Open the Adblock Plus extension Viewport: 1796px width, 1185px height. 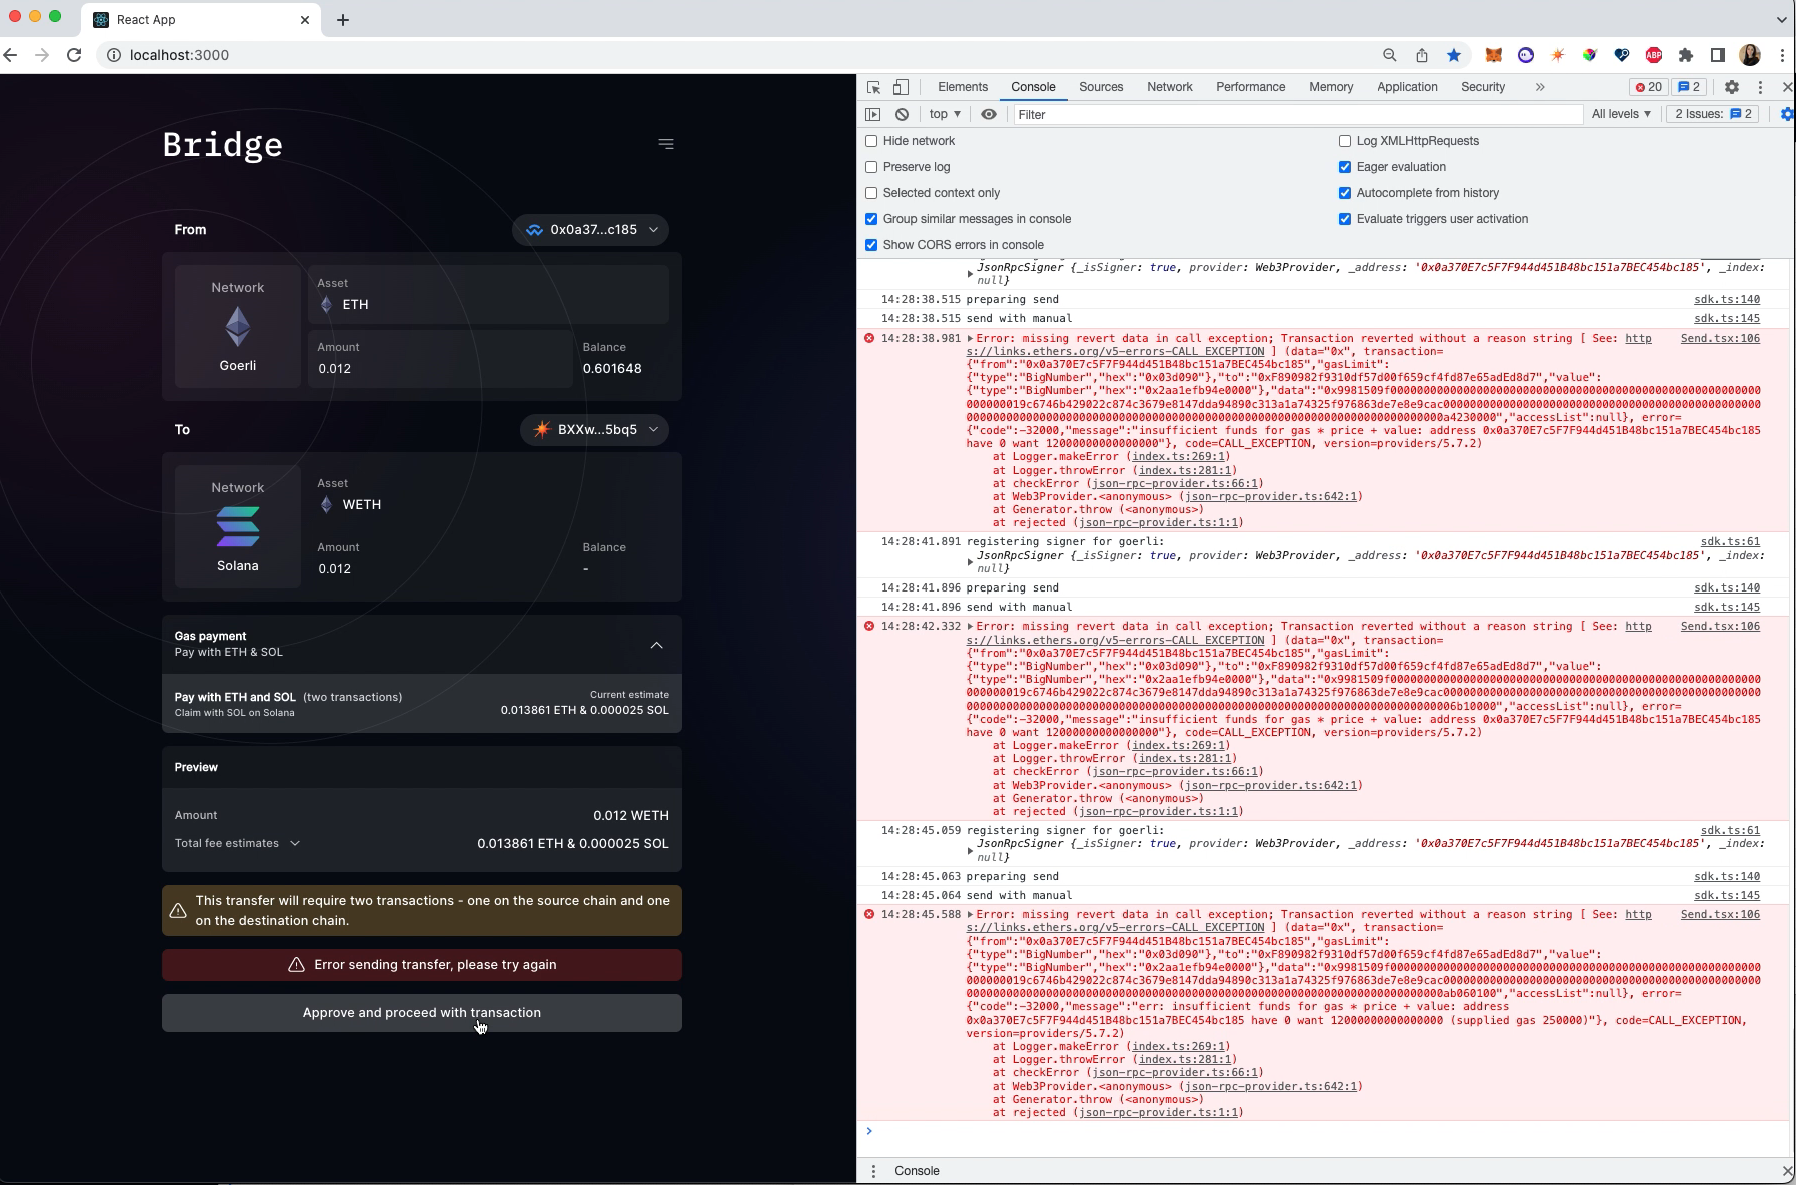click(1655, 55)
